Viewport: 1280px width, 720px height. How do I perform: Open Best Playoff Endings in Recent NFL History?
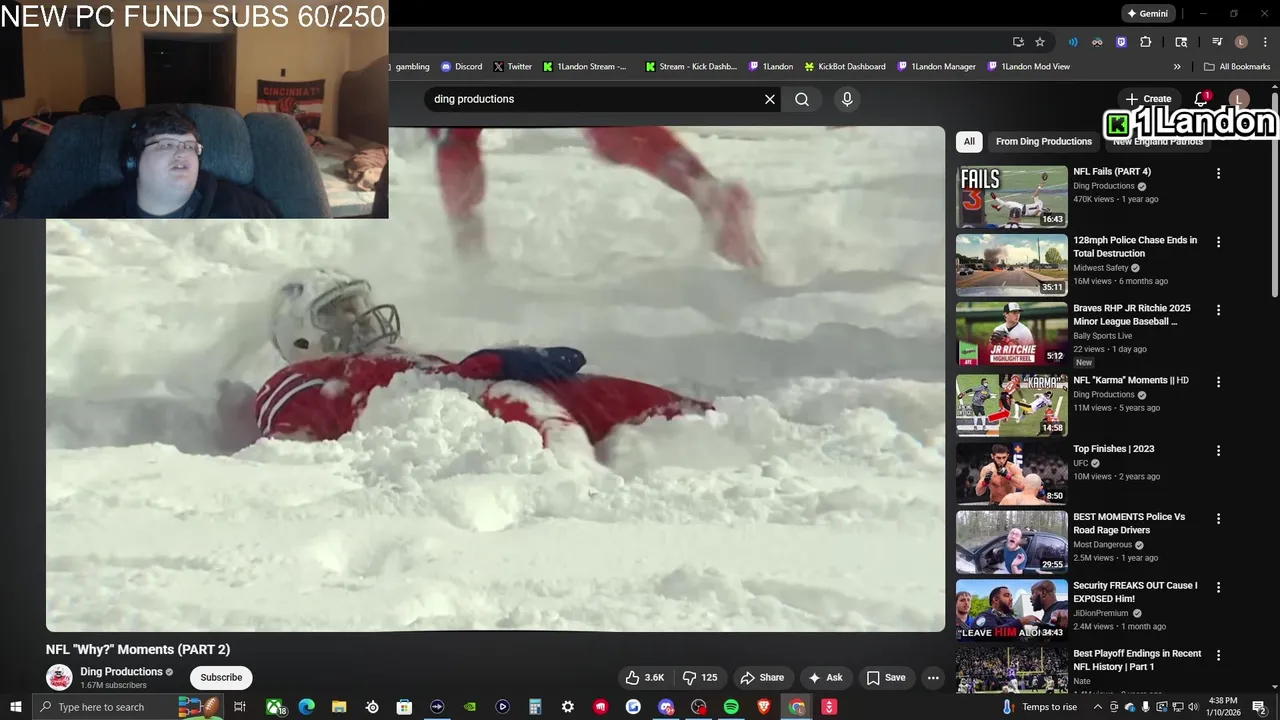coord(1137,660)
